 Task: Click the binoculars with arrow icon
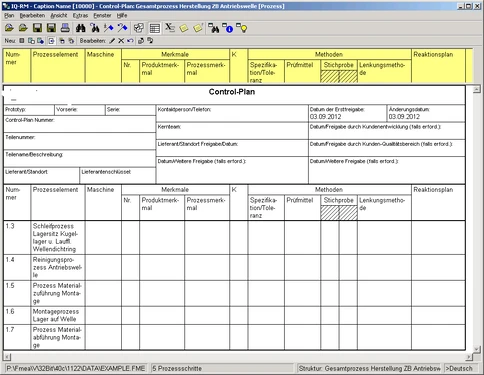tap(94, 28)
